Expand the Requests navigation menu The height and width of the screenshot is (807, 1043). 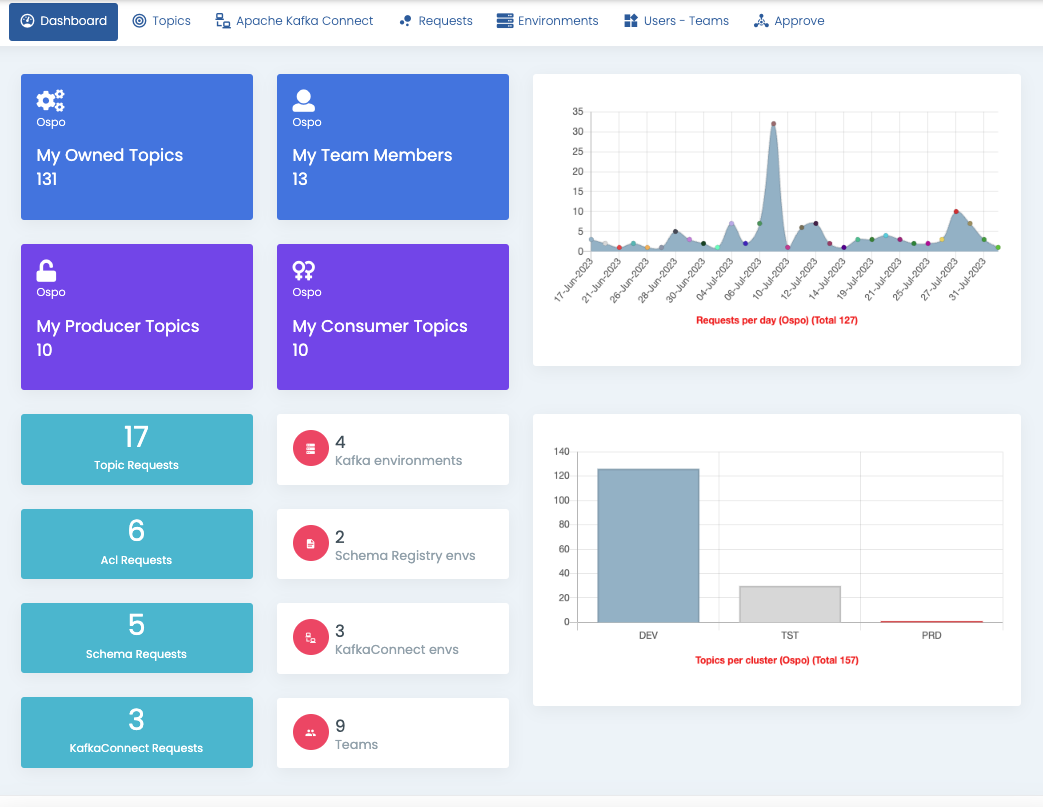coord(435,21)
